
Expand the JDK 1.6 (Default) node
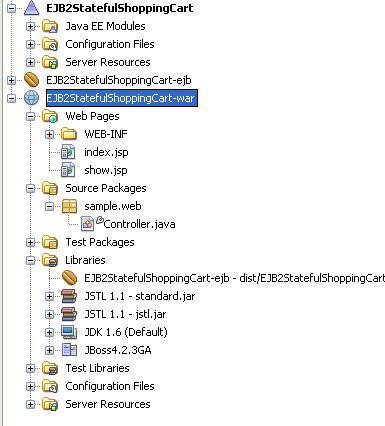tap(49, 332)
